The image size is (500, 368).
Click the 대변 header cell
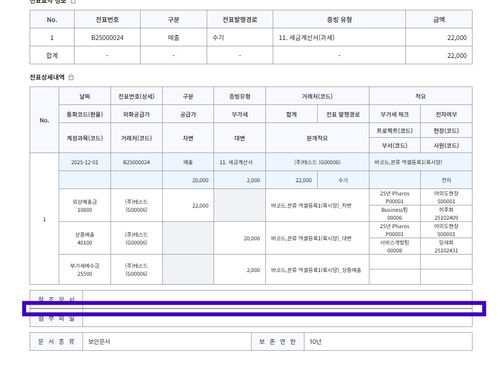pos(240,138)
